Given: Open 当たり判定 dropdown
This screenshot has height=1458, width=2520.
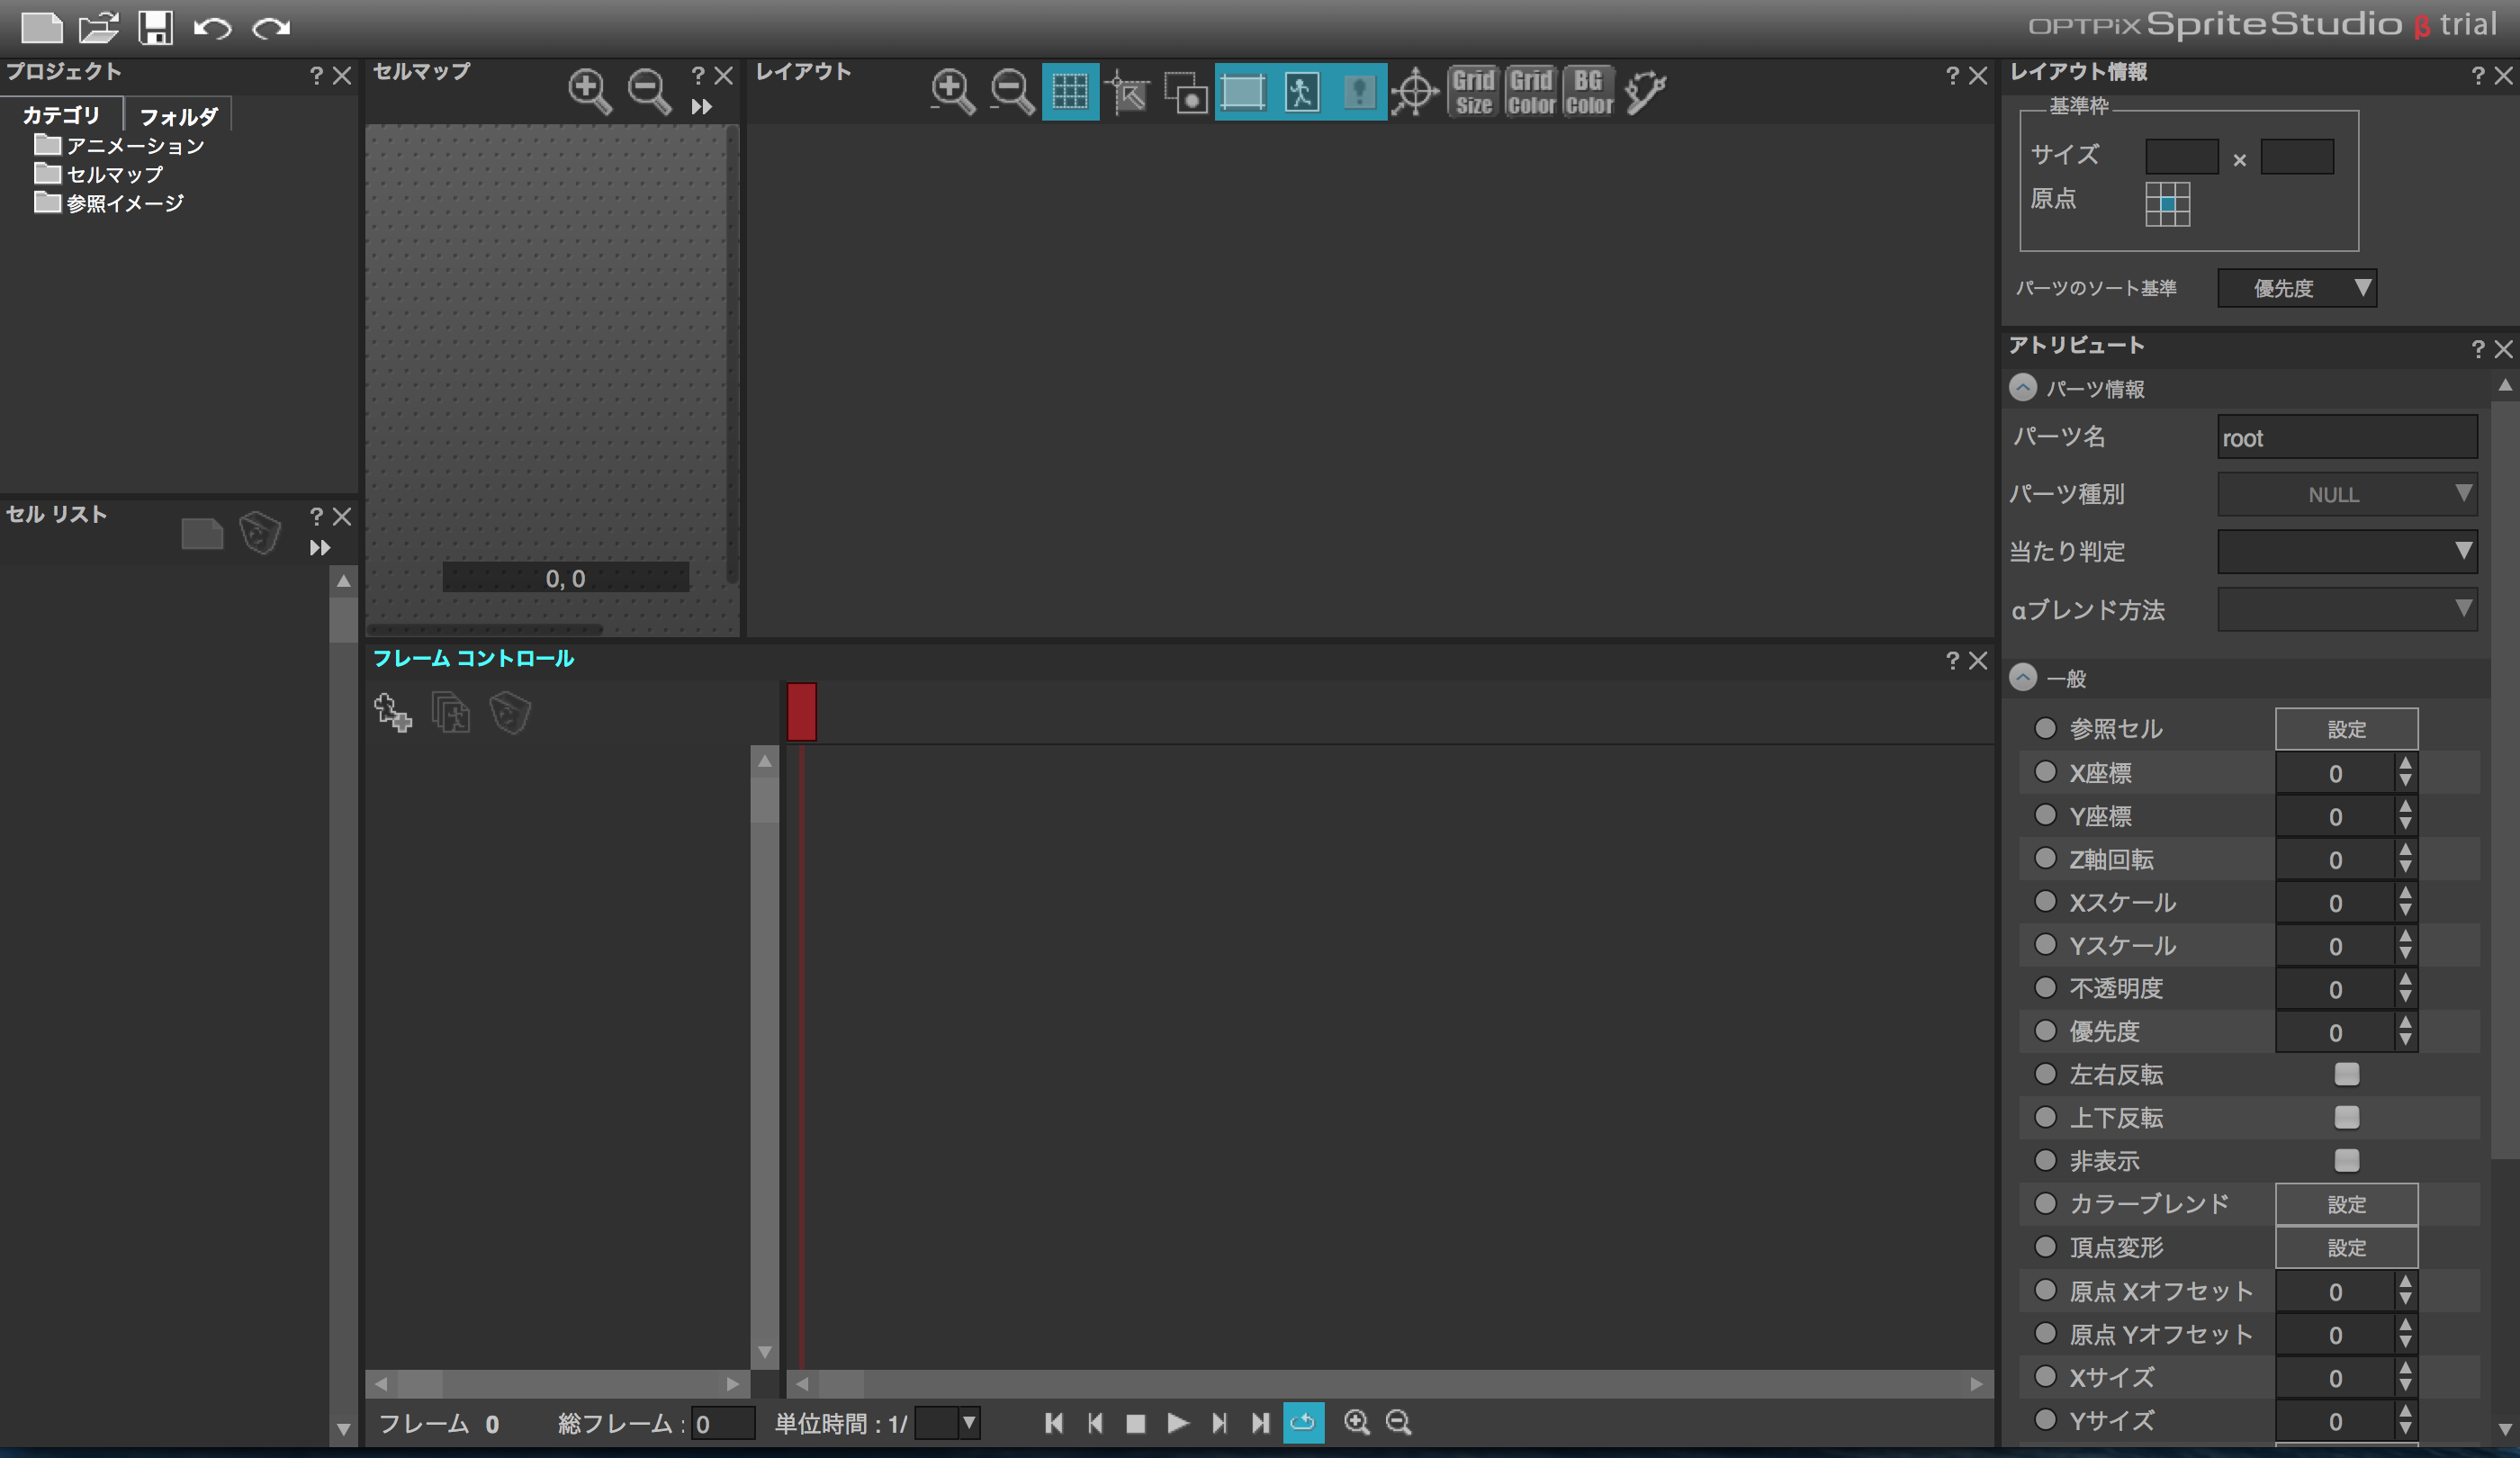Looking at the screenshot, I should tap(2347, 552).
